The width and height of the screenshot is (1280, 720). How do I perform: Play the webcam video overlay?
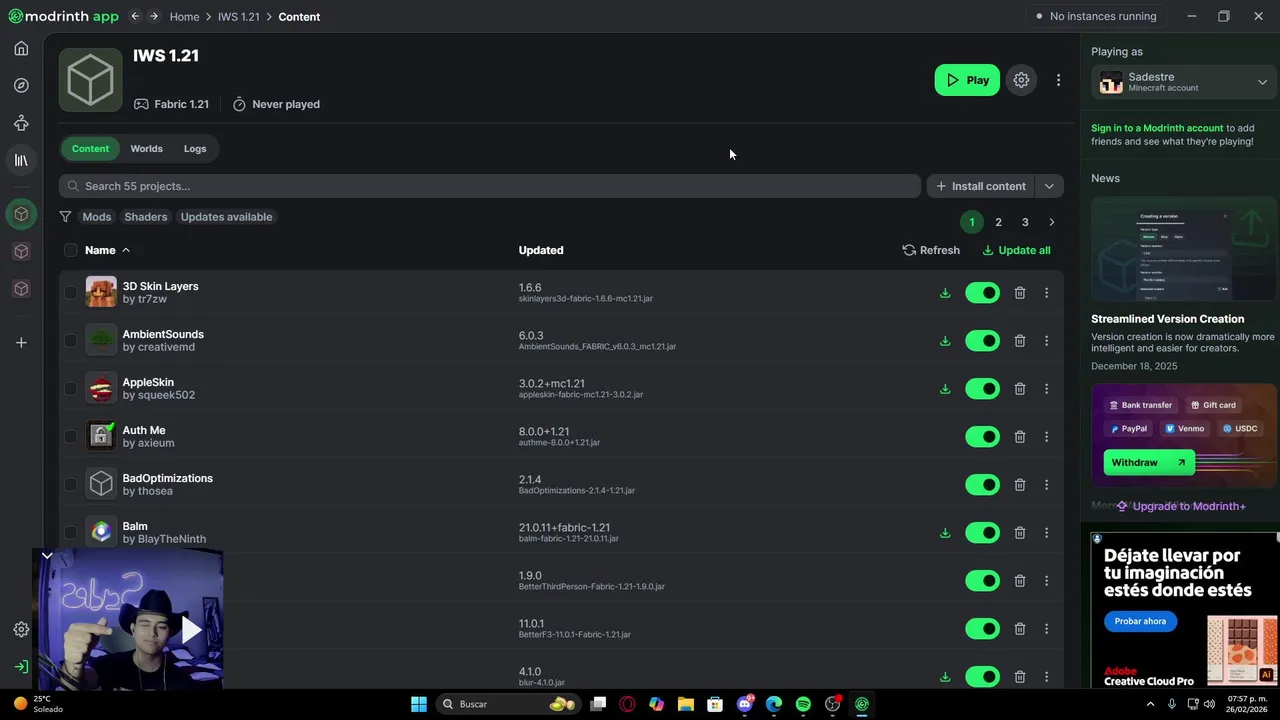pyautogui.click(x=190, y=630)
